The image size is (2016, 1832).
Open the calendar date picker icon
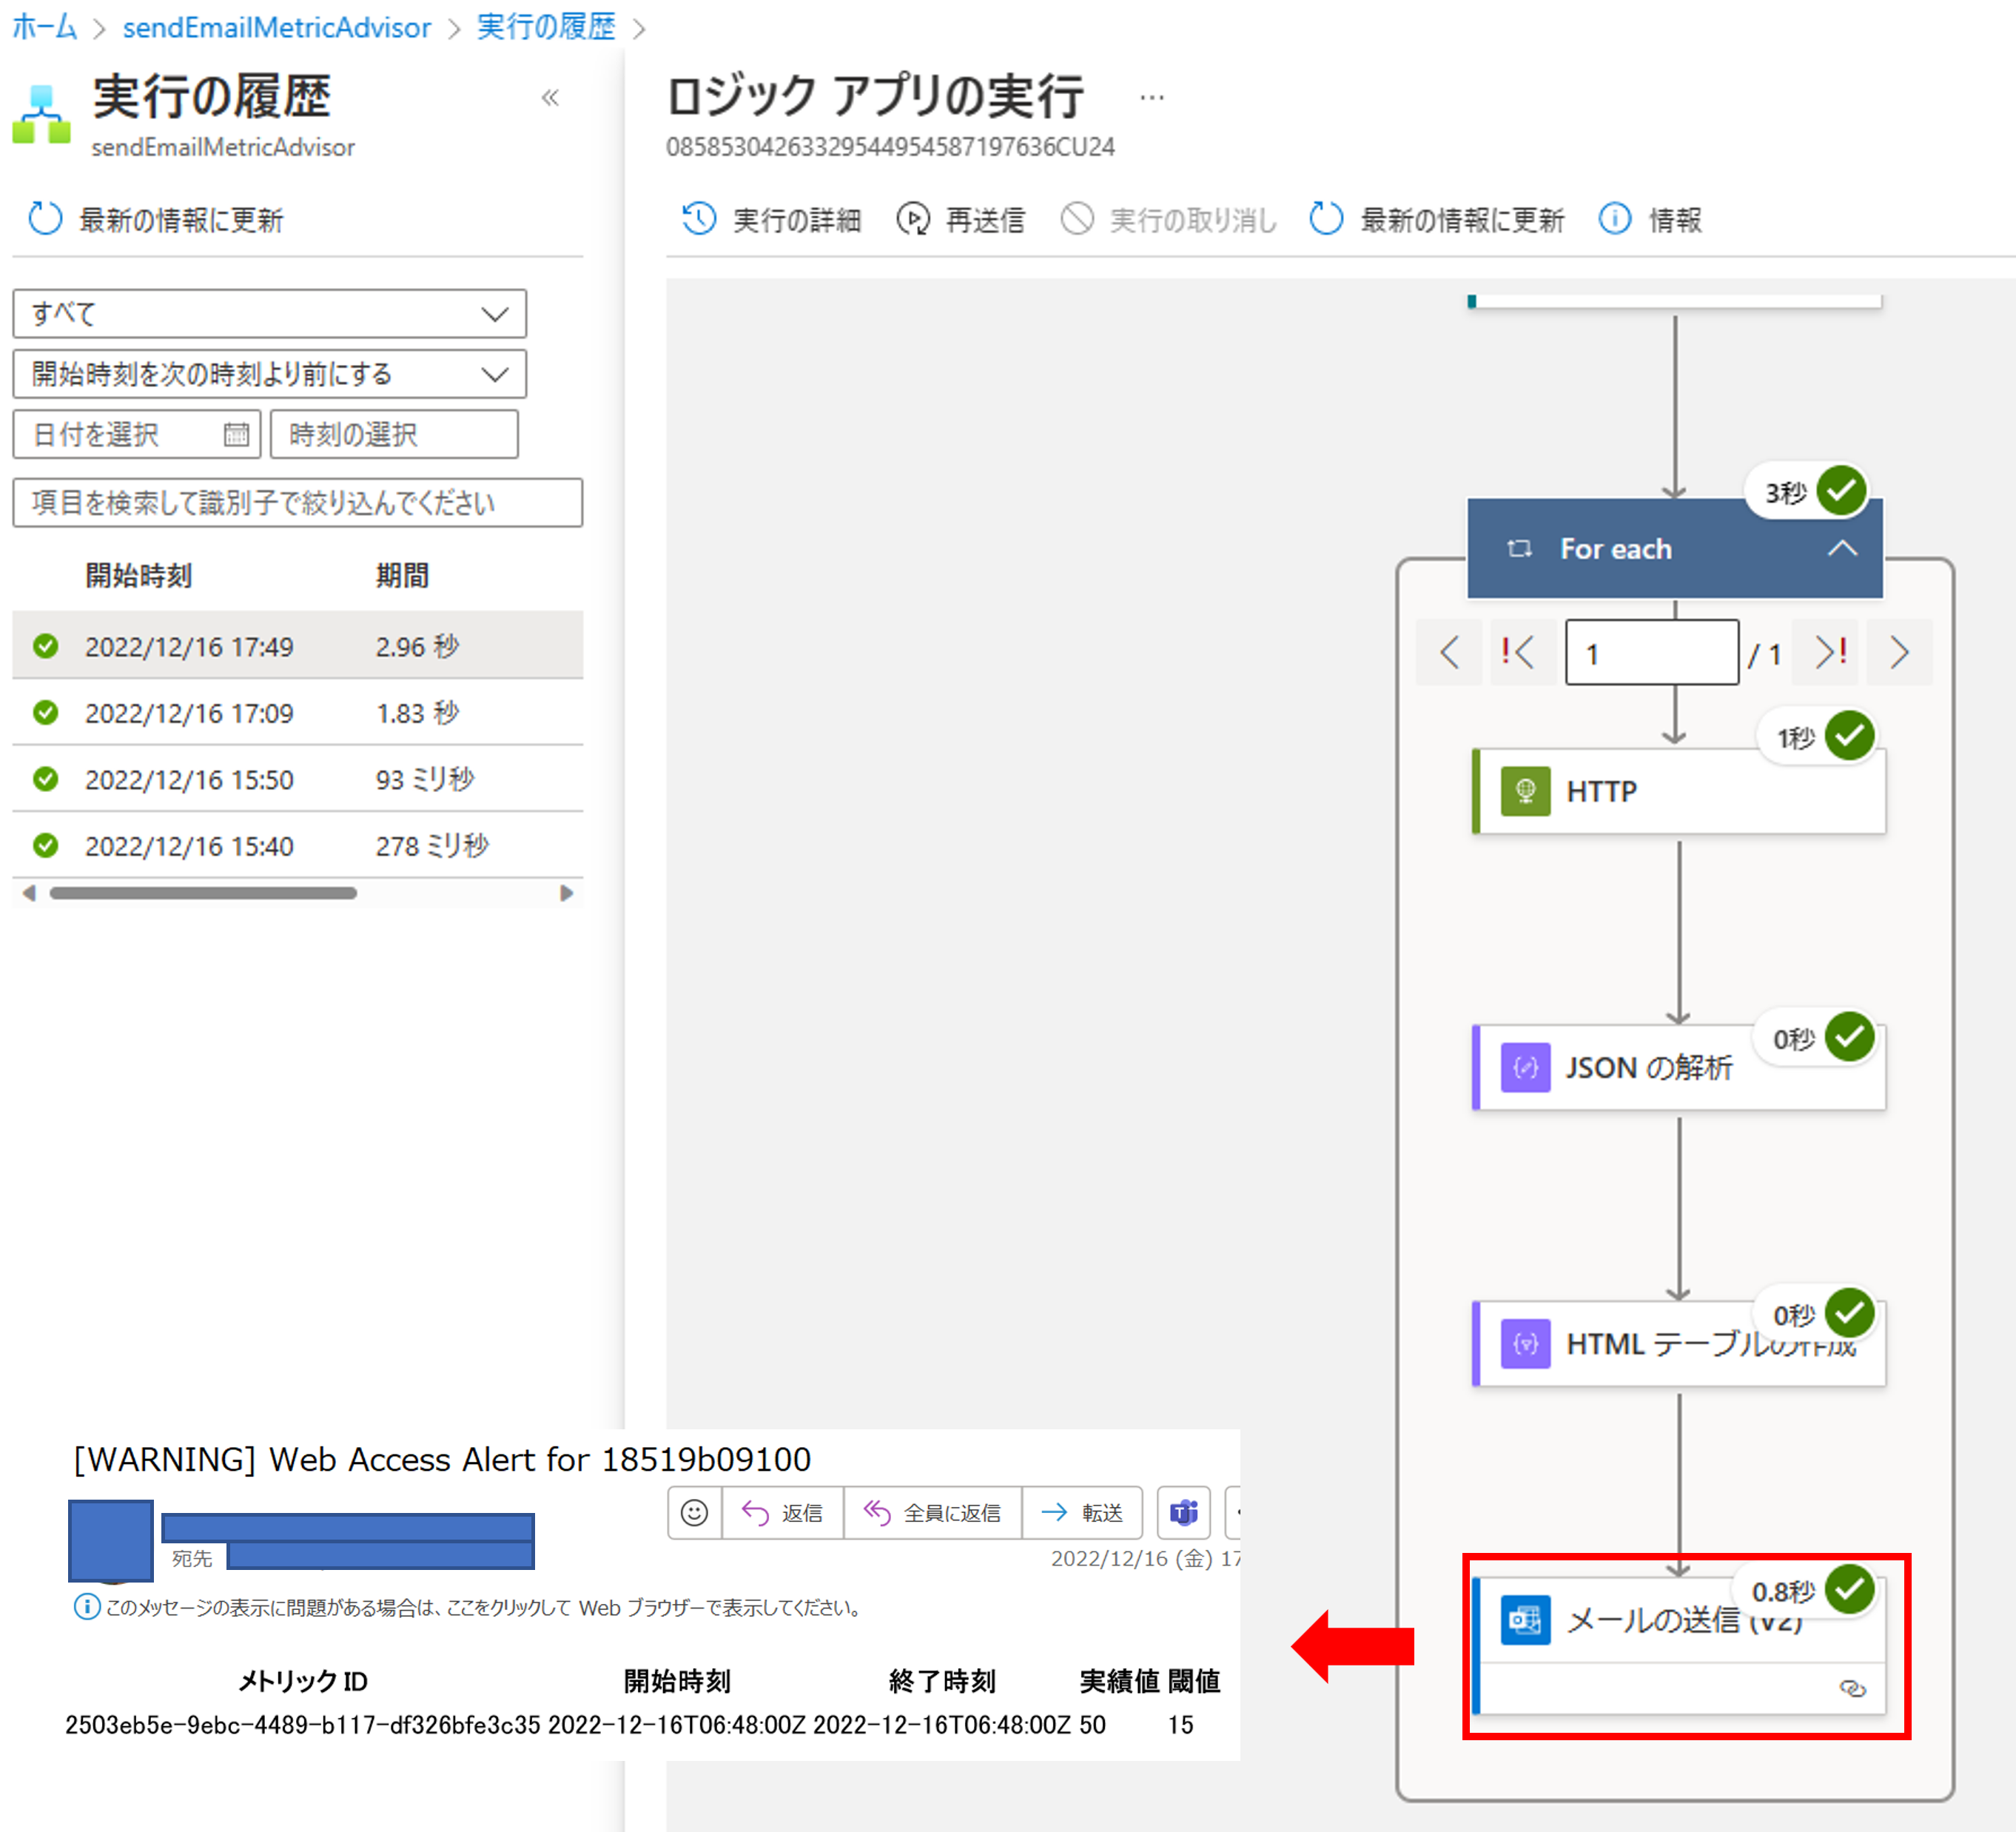tap(236, 434)
